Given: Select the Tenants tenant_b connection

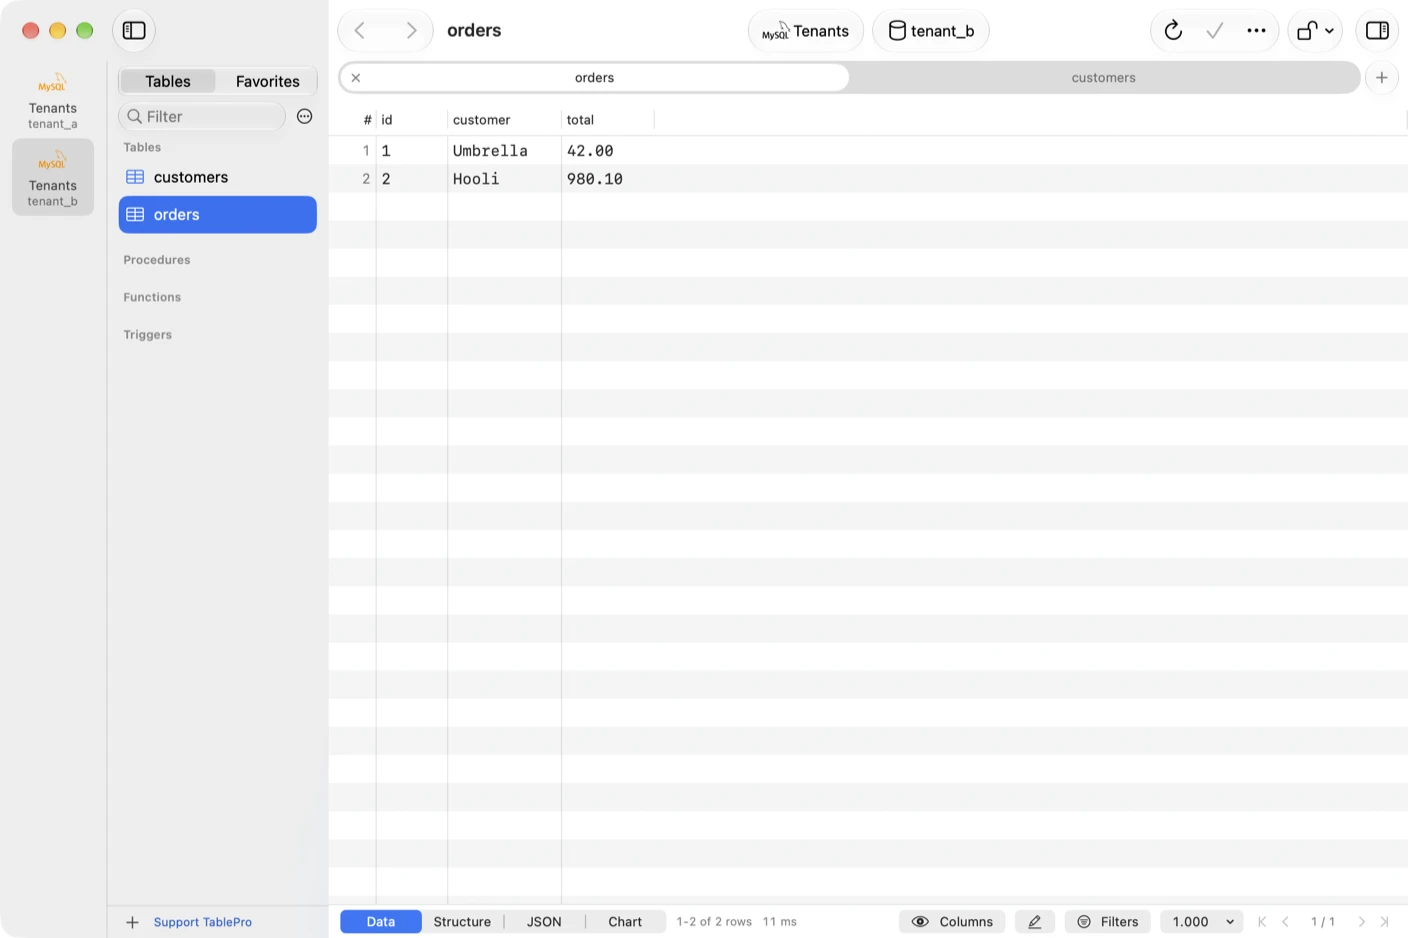Looking at the screenshot, I should (x=53, y=177).
